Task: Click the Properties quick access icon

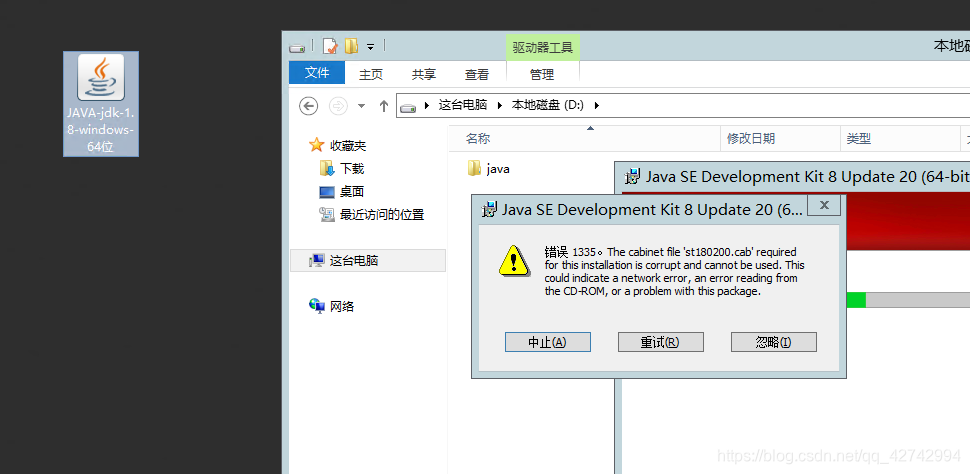Action: [x=330, y=46]
